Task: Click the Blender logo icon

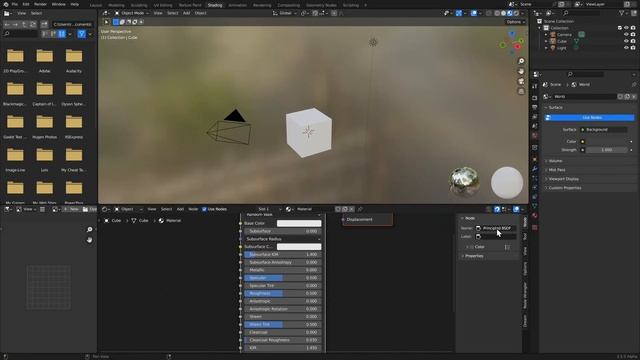Action: [5, 4]
